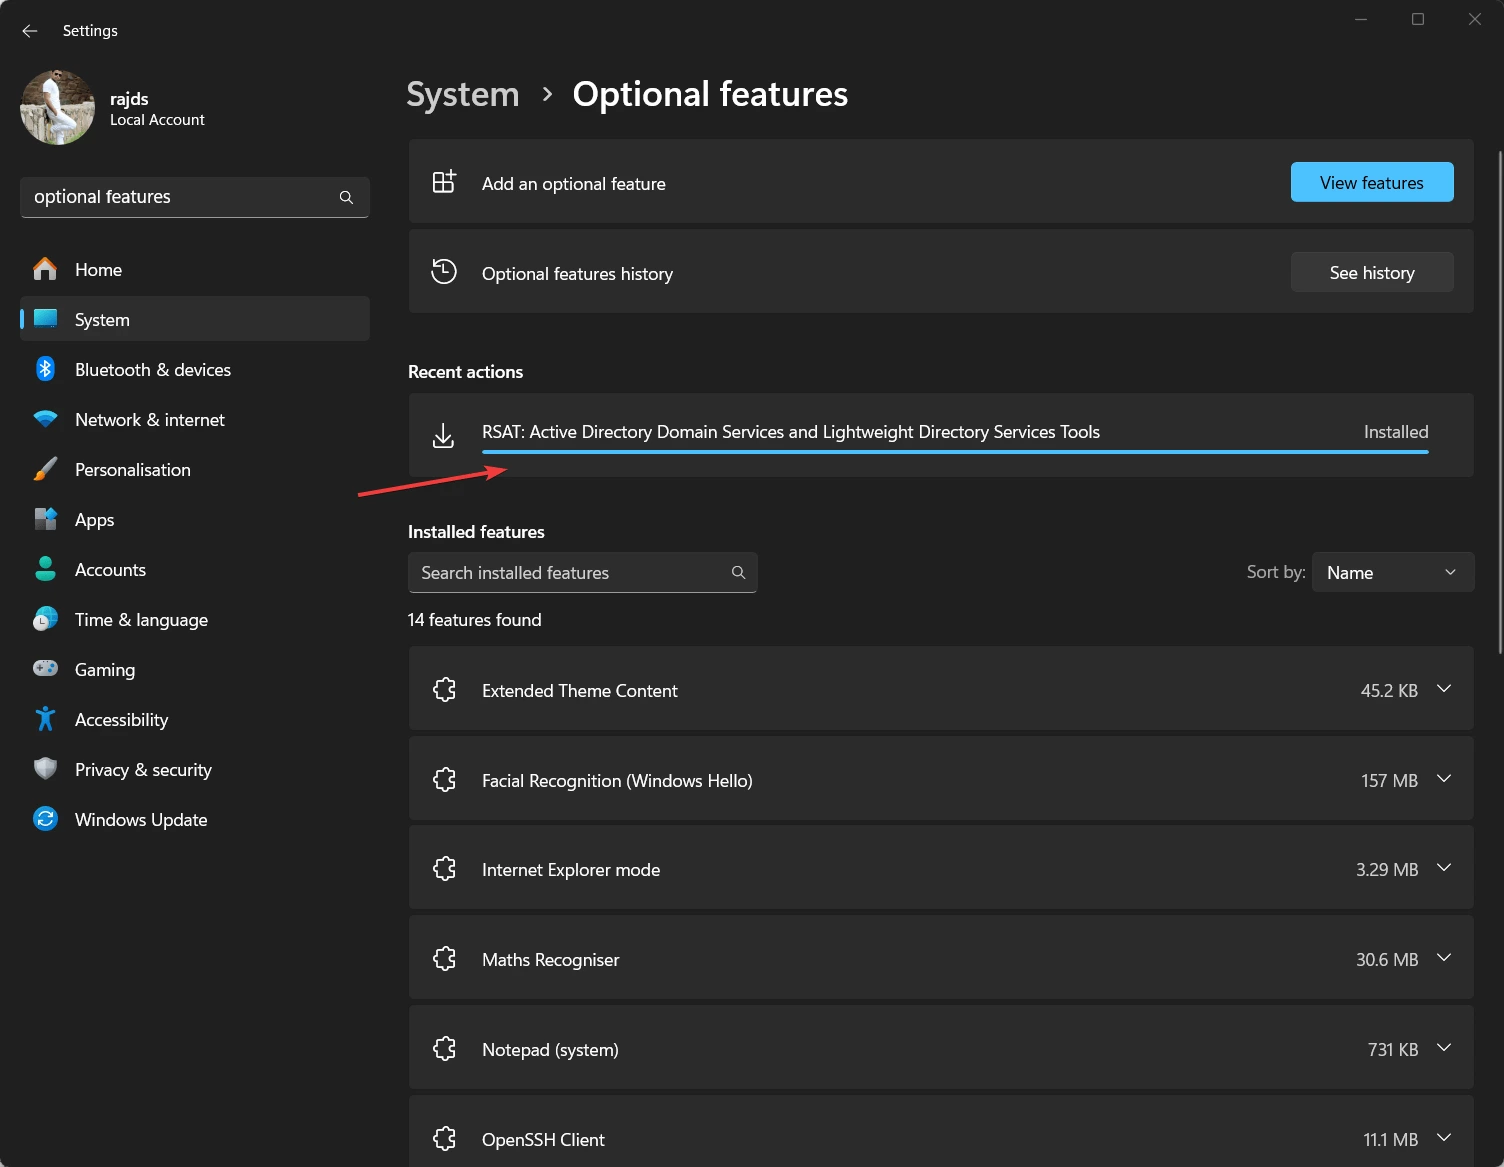Open Accounts settings
The width and height of the screenshot is (1504, 1167).
pos(195,569)
